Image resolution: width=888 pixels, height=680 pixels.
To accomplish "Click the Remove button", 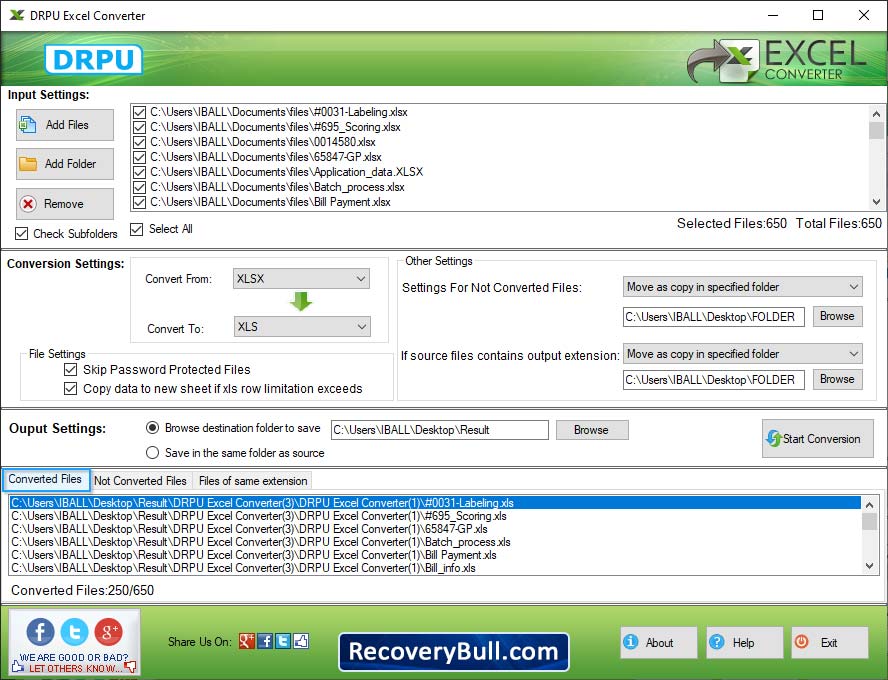I will point(65,204).
